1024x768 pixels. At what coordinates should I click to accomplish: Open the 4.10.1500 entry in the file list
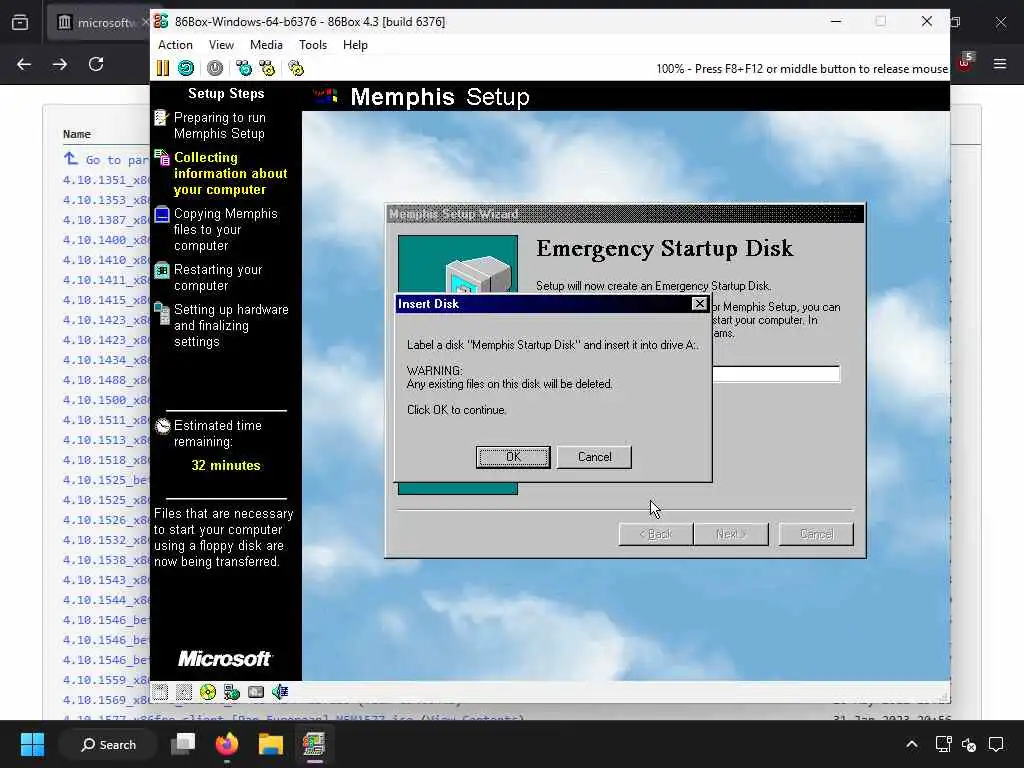[x=106, y=400]
